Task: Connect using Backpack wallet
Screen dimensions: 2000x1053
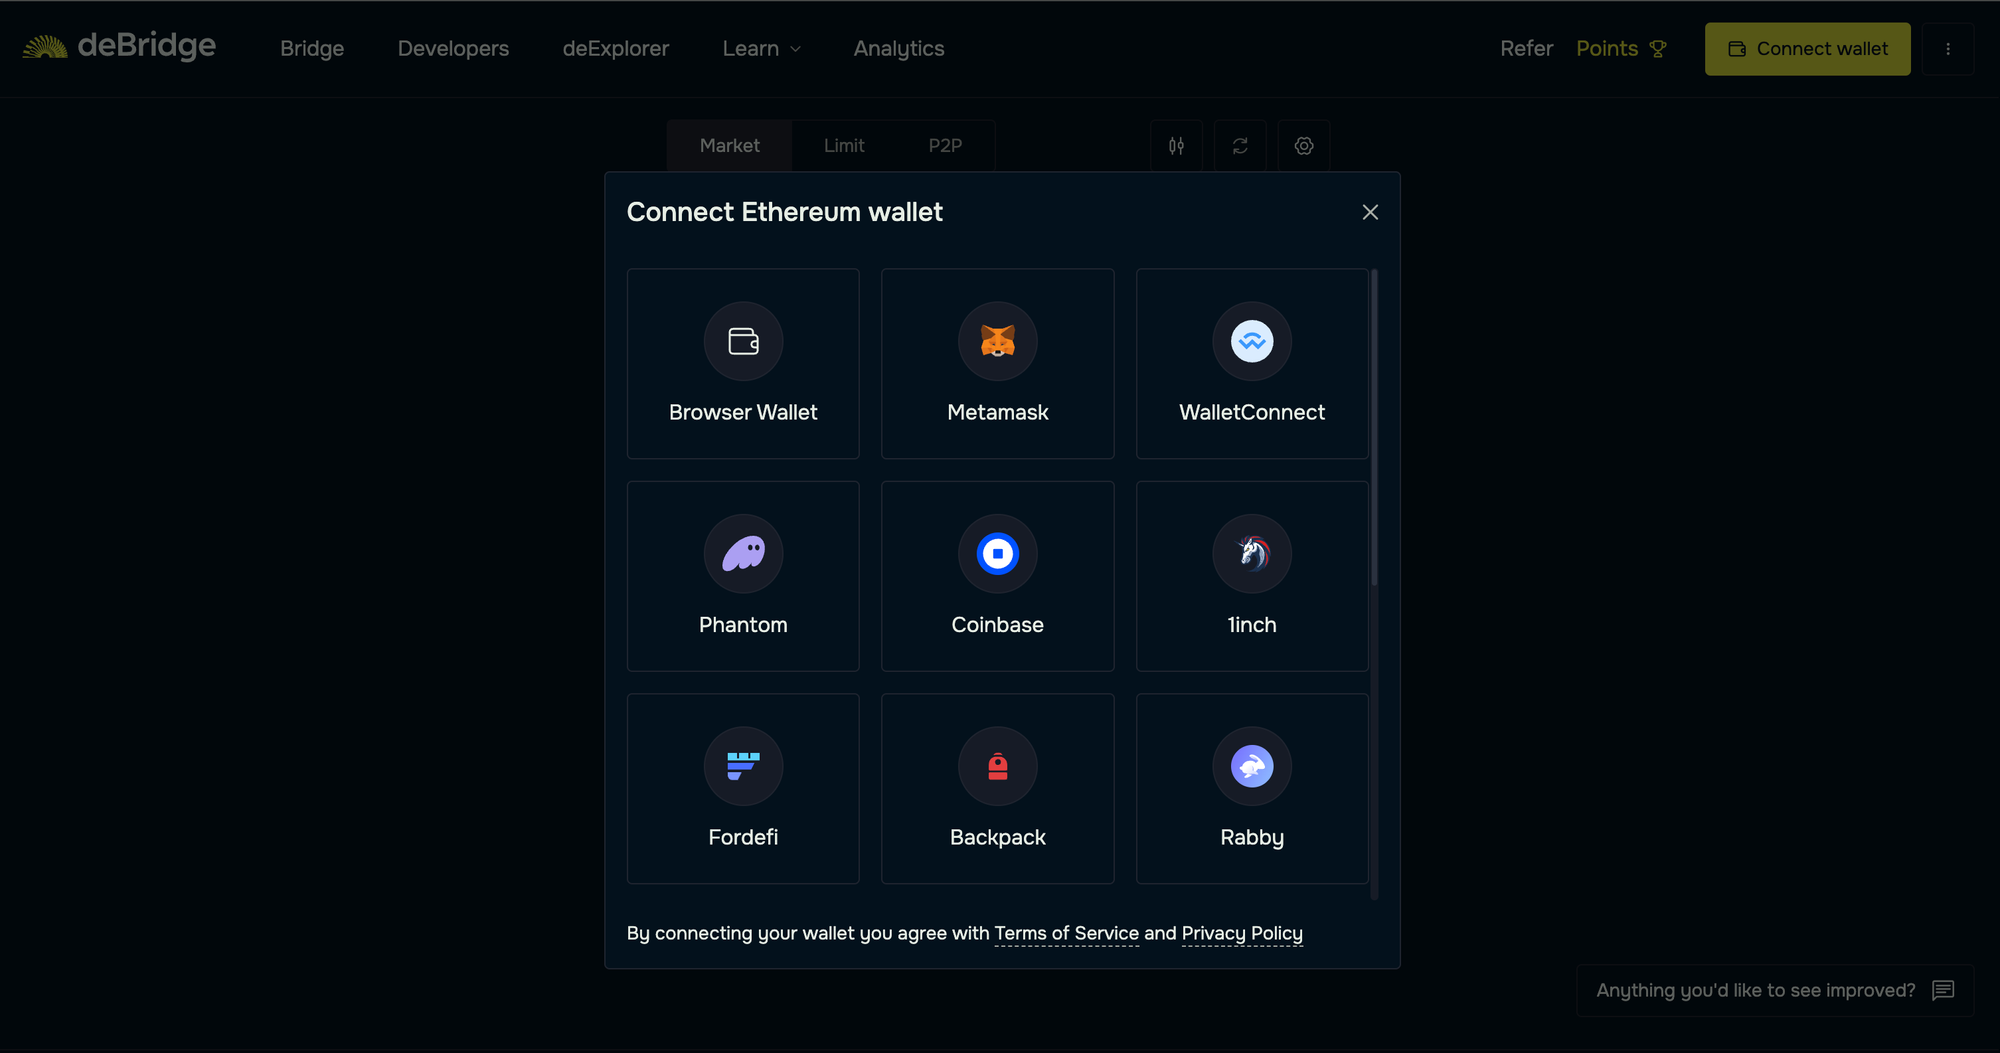Action: click(997, 788)
